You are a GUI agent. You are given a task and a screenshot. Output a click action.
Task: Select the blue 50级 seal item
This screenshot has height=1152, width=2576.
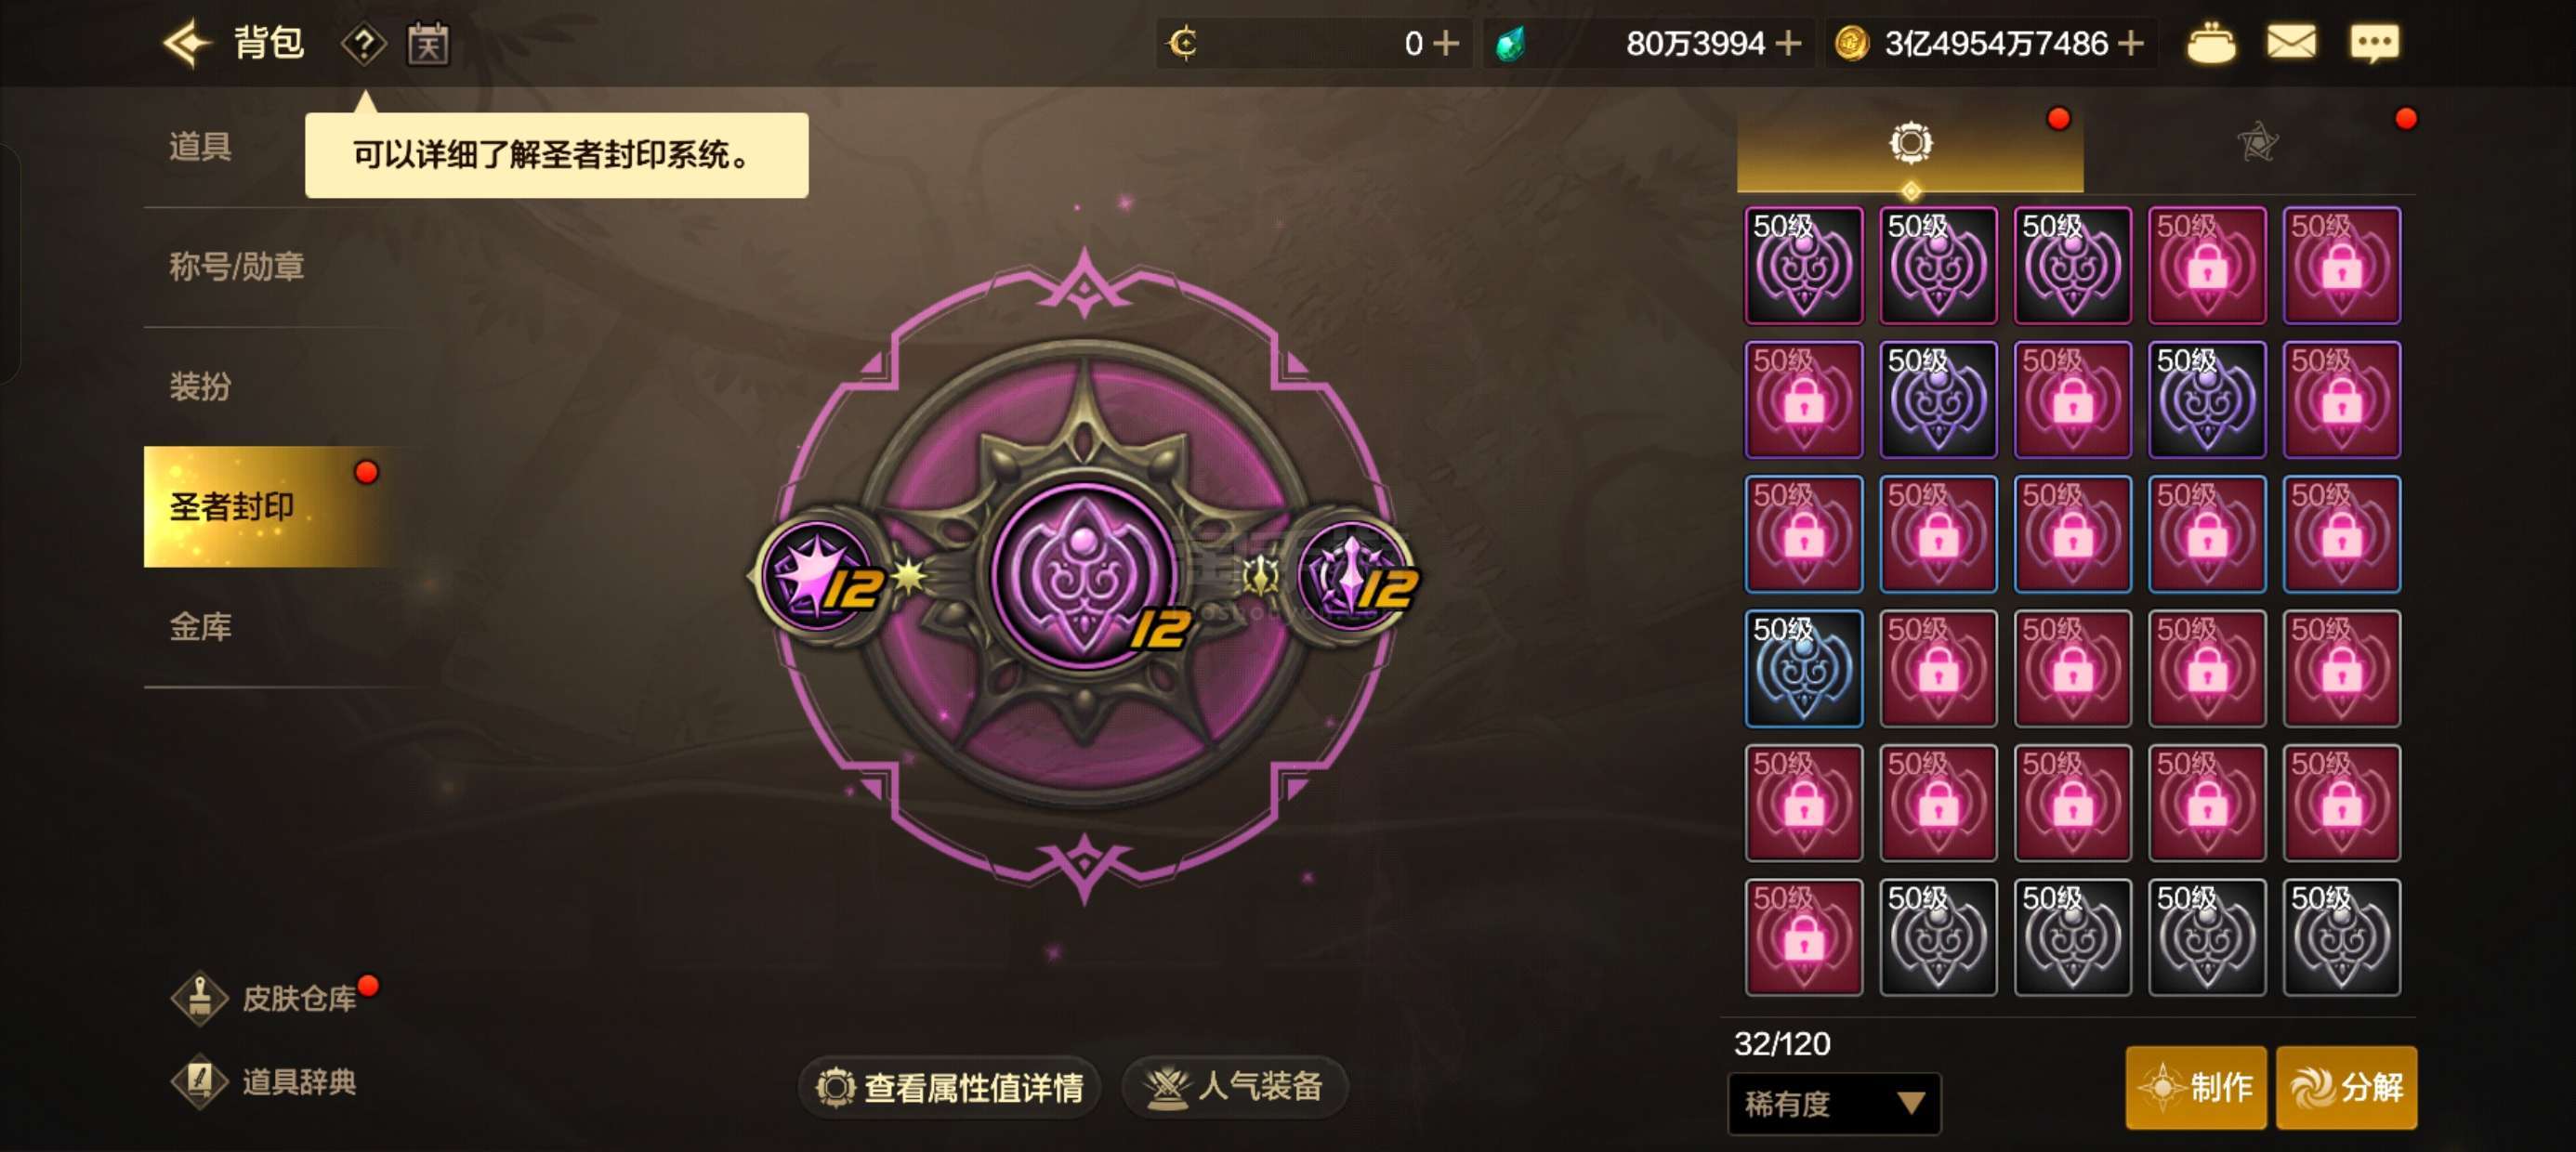click(1803, 668)
